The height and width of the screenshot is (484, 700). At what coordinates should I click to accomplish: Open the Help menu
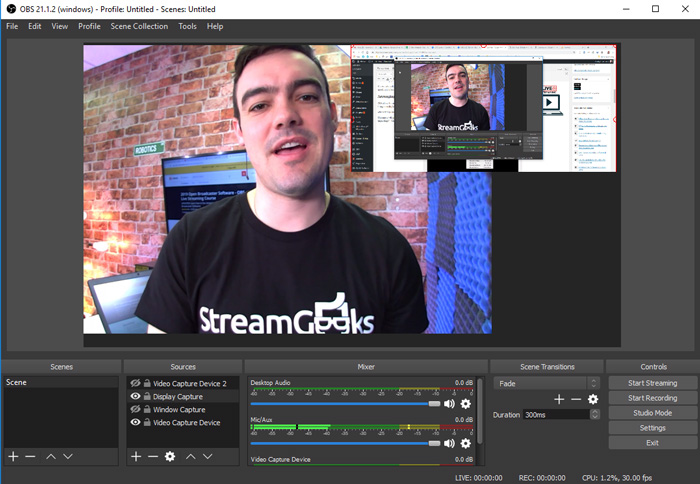point(215,26)
